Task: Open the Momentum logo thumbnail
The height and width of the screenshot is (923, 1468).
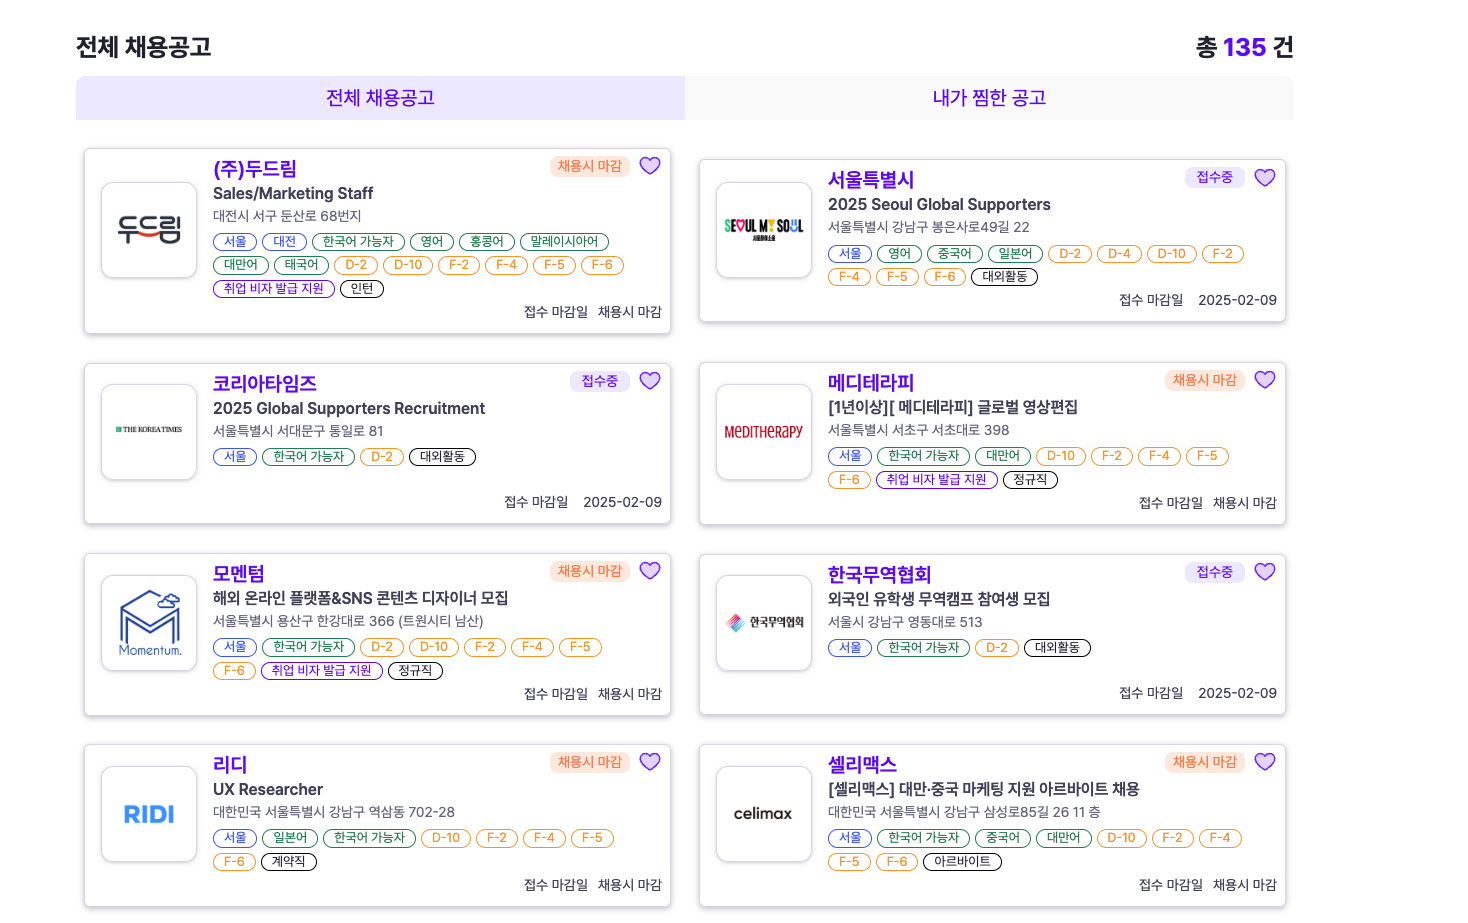Action: 149,623
